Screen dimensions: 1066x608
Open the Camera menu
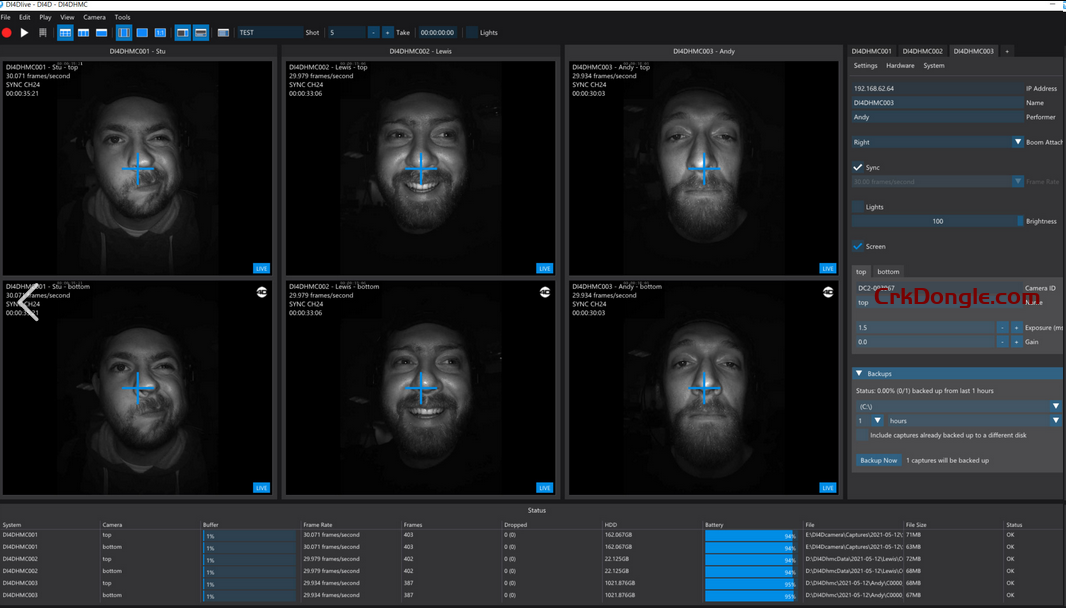pyautogui.click(x=94, y=17)
